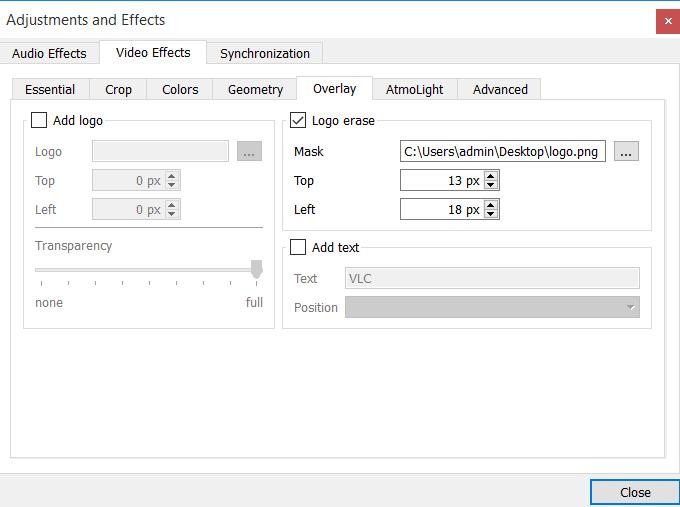Decrease the Logo erase Top value
The image size is (680, 507).
coord(491,186)
